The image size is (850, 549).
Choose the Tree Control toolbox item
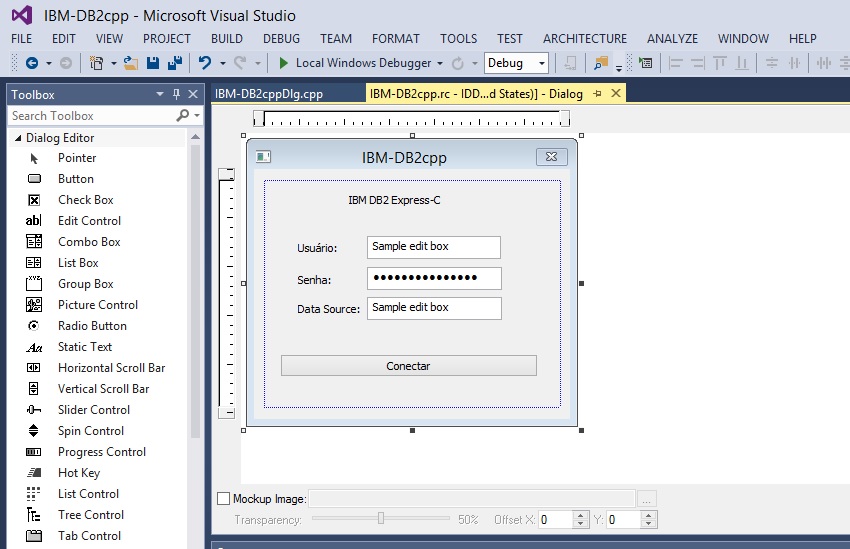[x=90, y=515]
